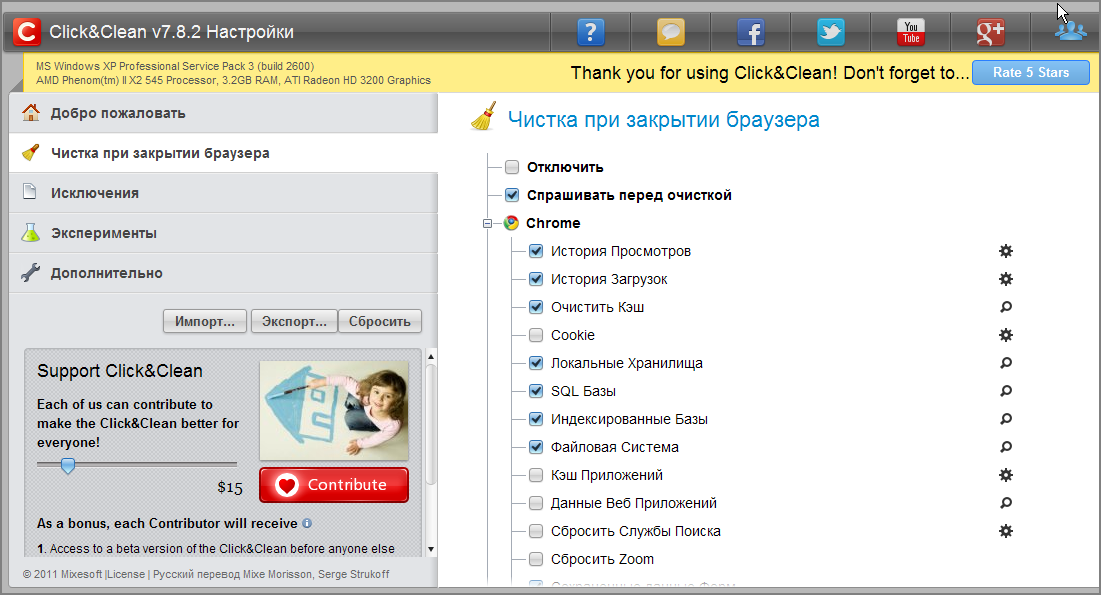Click magnifier icon next to Индексированные Базы
The image size is (1101, 595).
click(x=1006, y=419)
